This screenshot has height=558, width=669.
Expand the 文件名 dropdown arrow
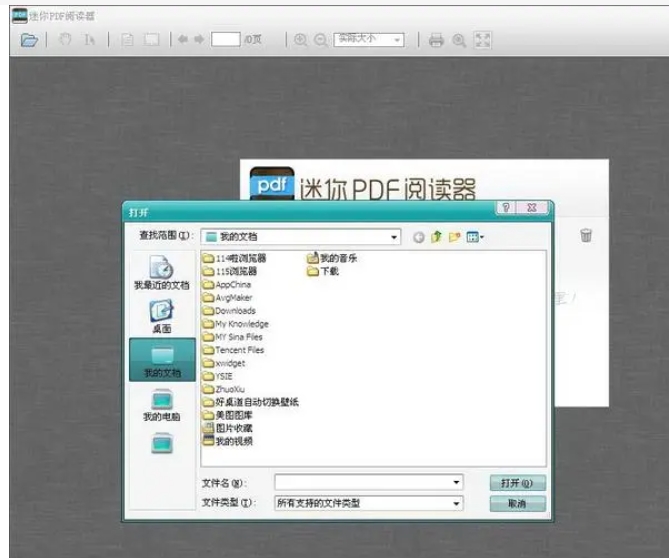[x=456, y=482]
